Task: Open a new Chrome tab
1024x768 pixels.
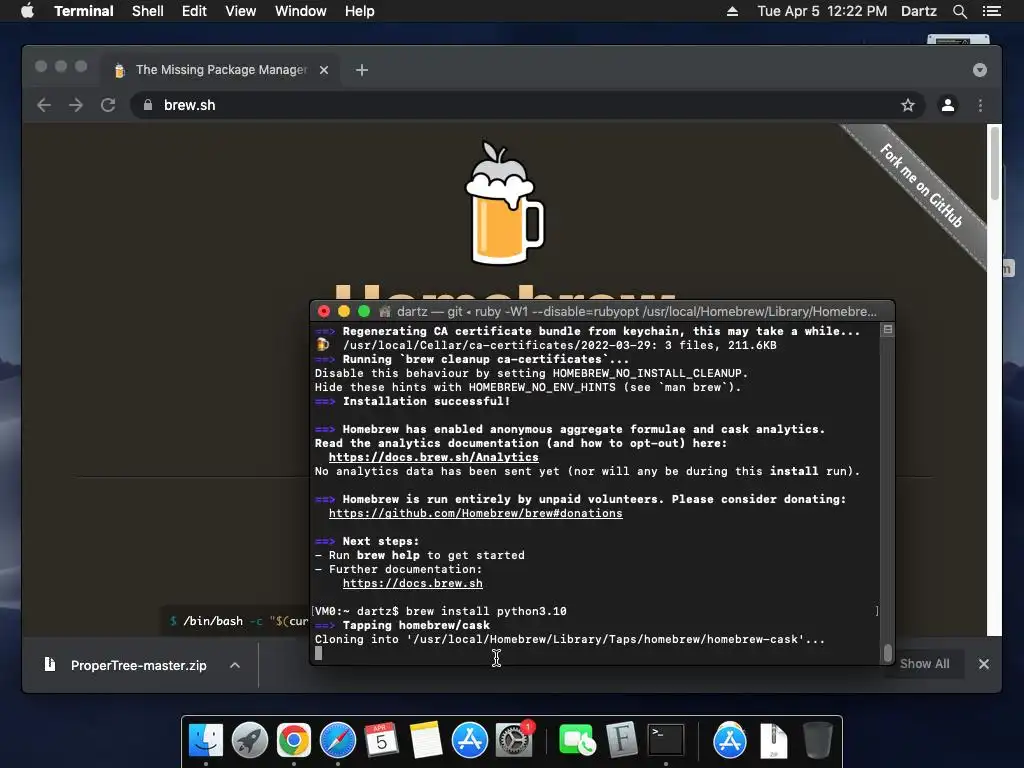Action: [362, 70]
